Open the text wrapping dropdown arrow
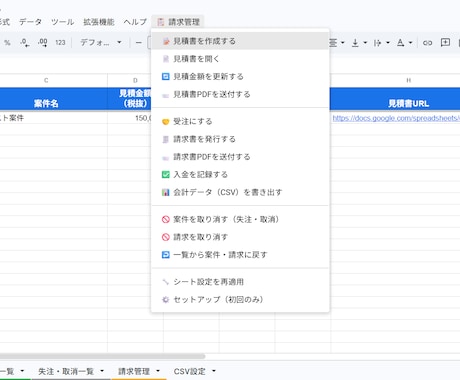 pos(388,43)
